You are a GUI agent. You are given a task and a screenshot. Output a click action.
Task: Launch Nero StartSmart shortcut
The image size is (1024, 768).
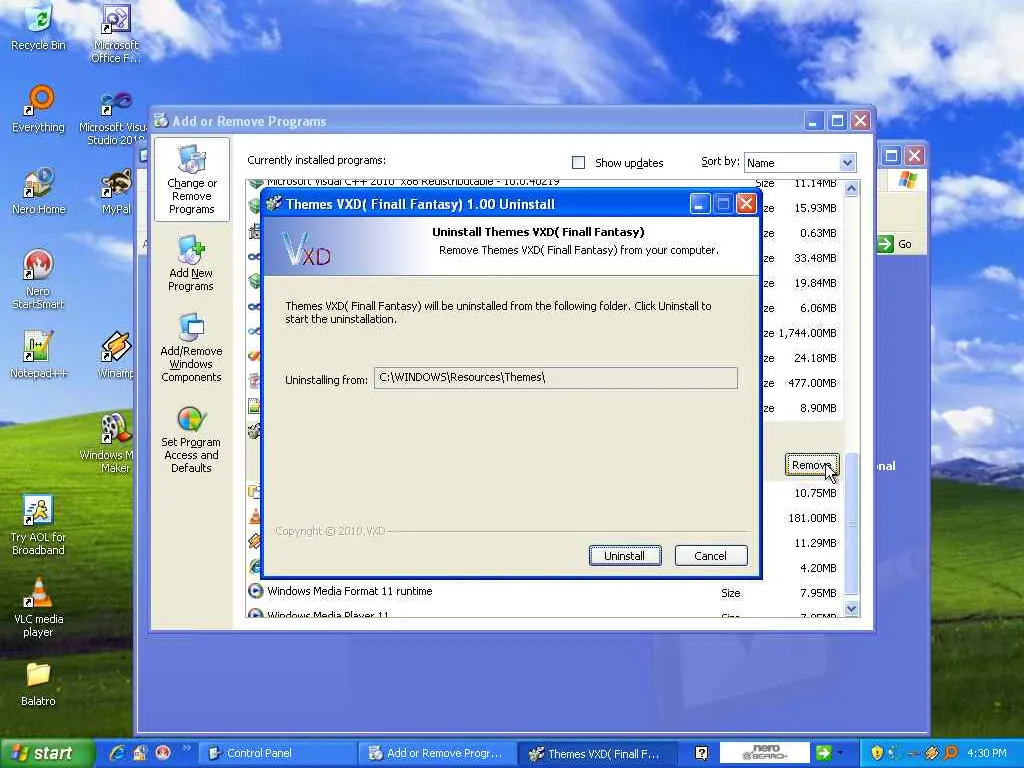pyautogui.click(x=39, y=280)
